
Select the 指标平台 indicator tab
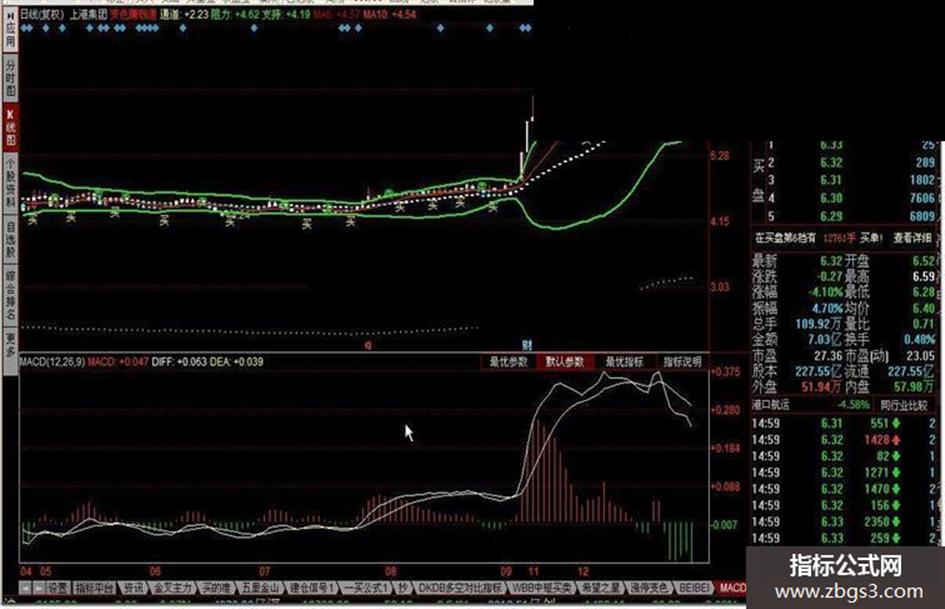pos(94,587)
